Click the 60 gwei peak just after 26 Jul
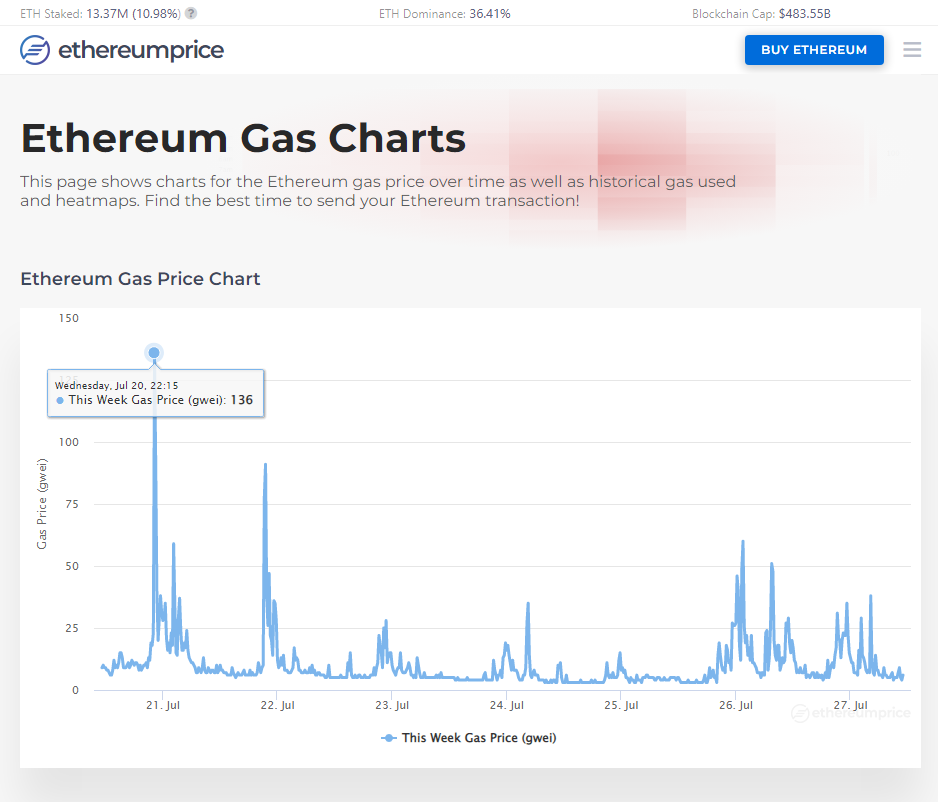This screenshot has width=938, height=802. pos(743,543)
